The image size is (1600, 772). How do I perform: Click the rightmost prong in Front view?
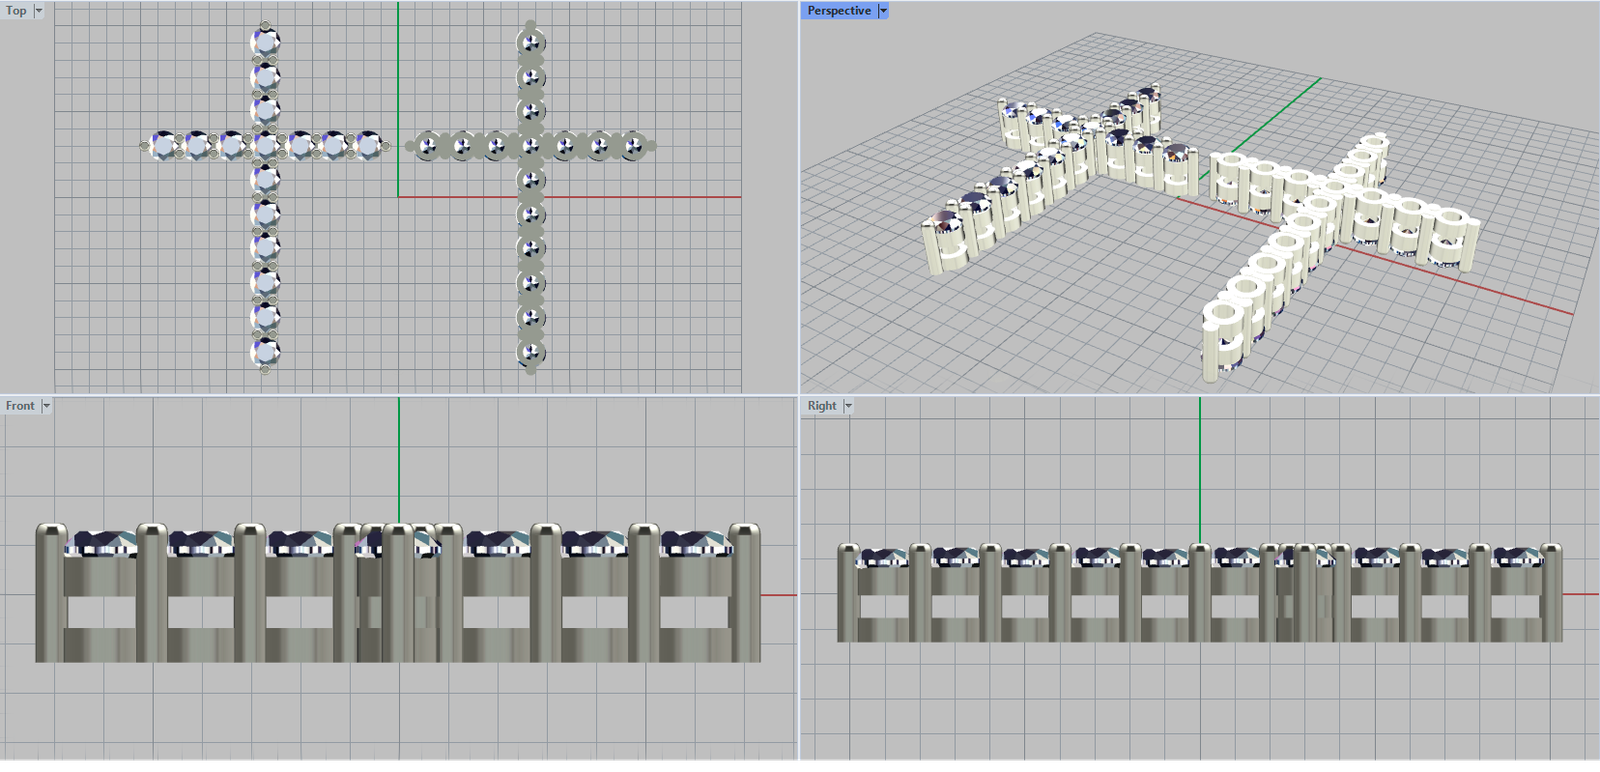pyautogui.click(x=744, y=592)
